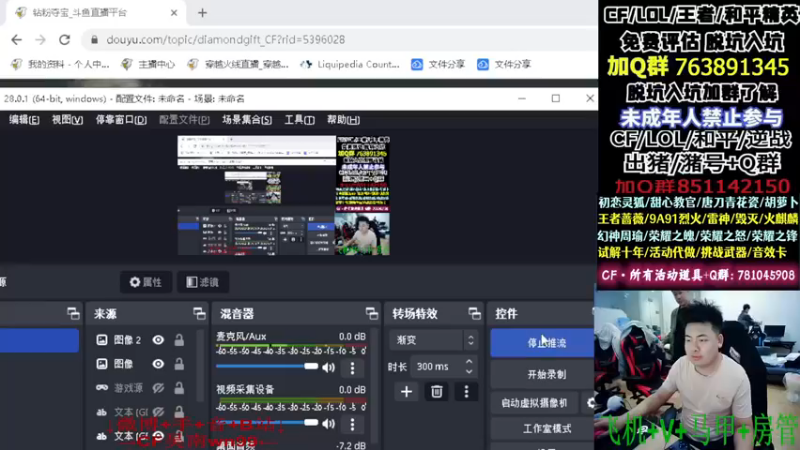Enable 工作室模式 studio mode

click(x=542, y=429)
